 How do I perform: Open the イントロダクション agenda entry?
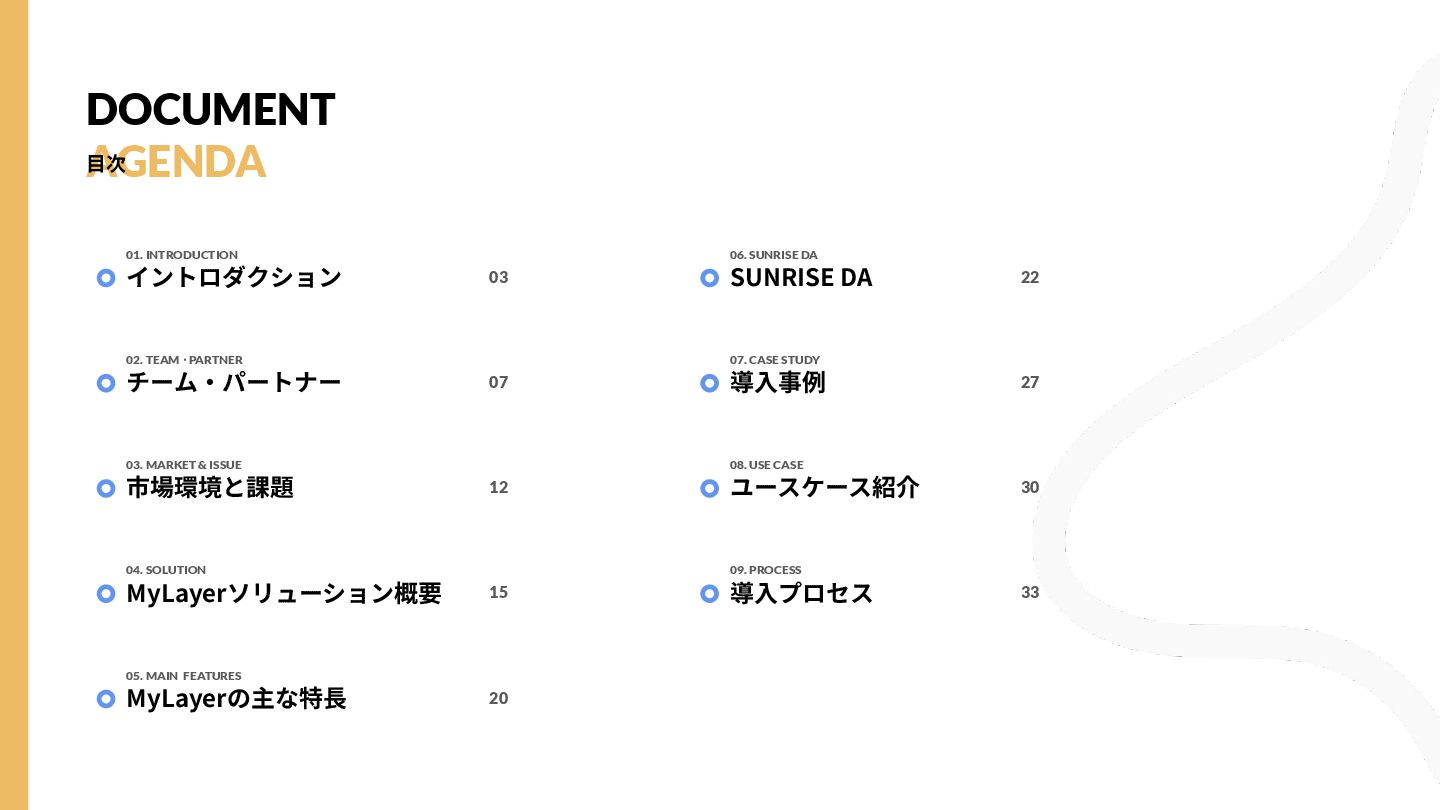click(234, 277)
